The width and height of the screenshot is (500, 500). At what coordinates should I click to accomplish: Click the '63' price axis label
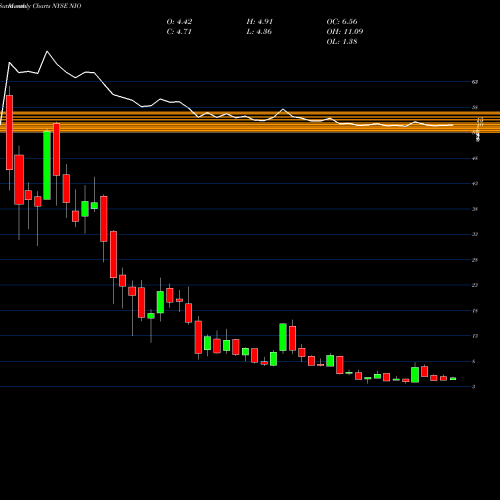(475, 82)
